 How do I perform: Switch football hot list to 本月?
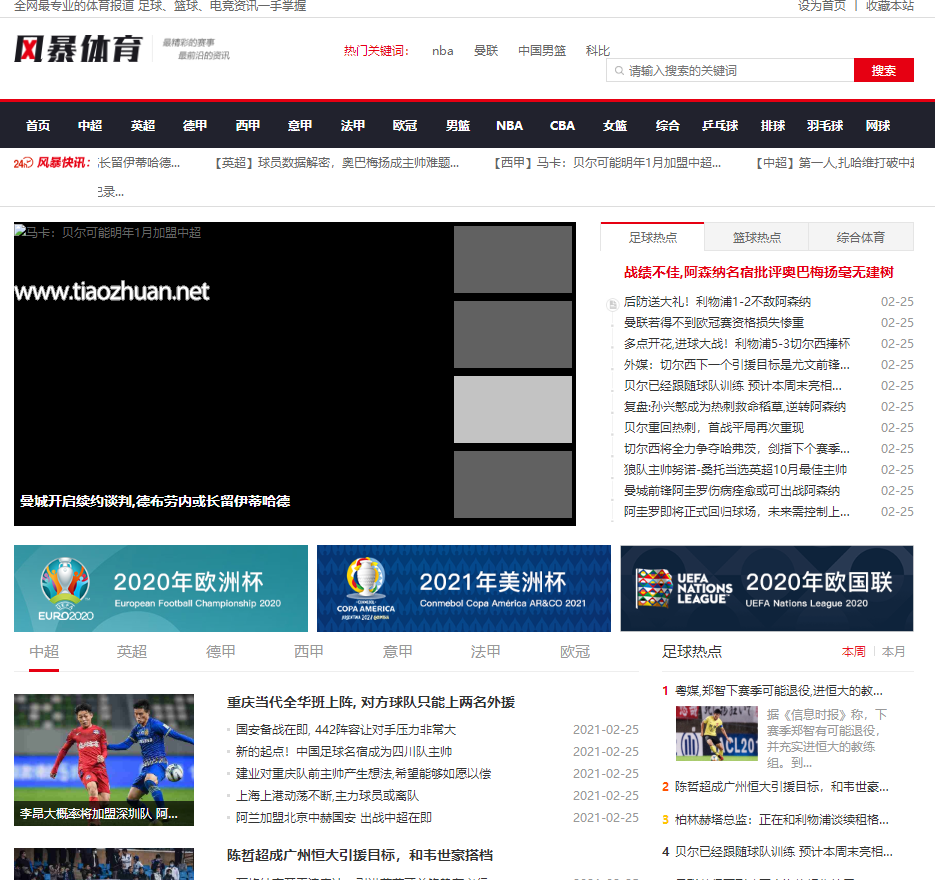pyautogui.click(x=893, y=652)
